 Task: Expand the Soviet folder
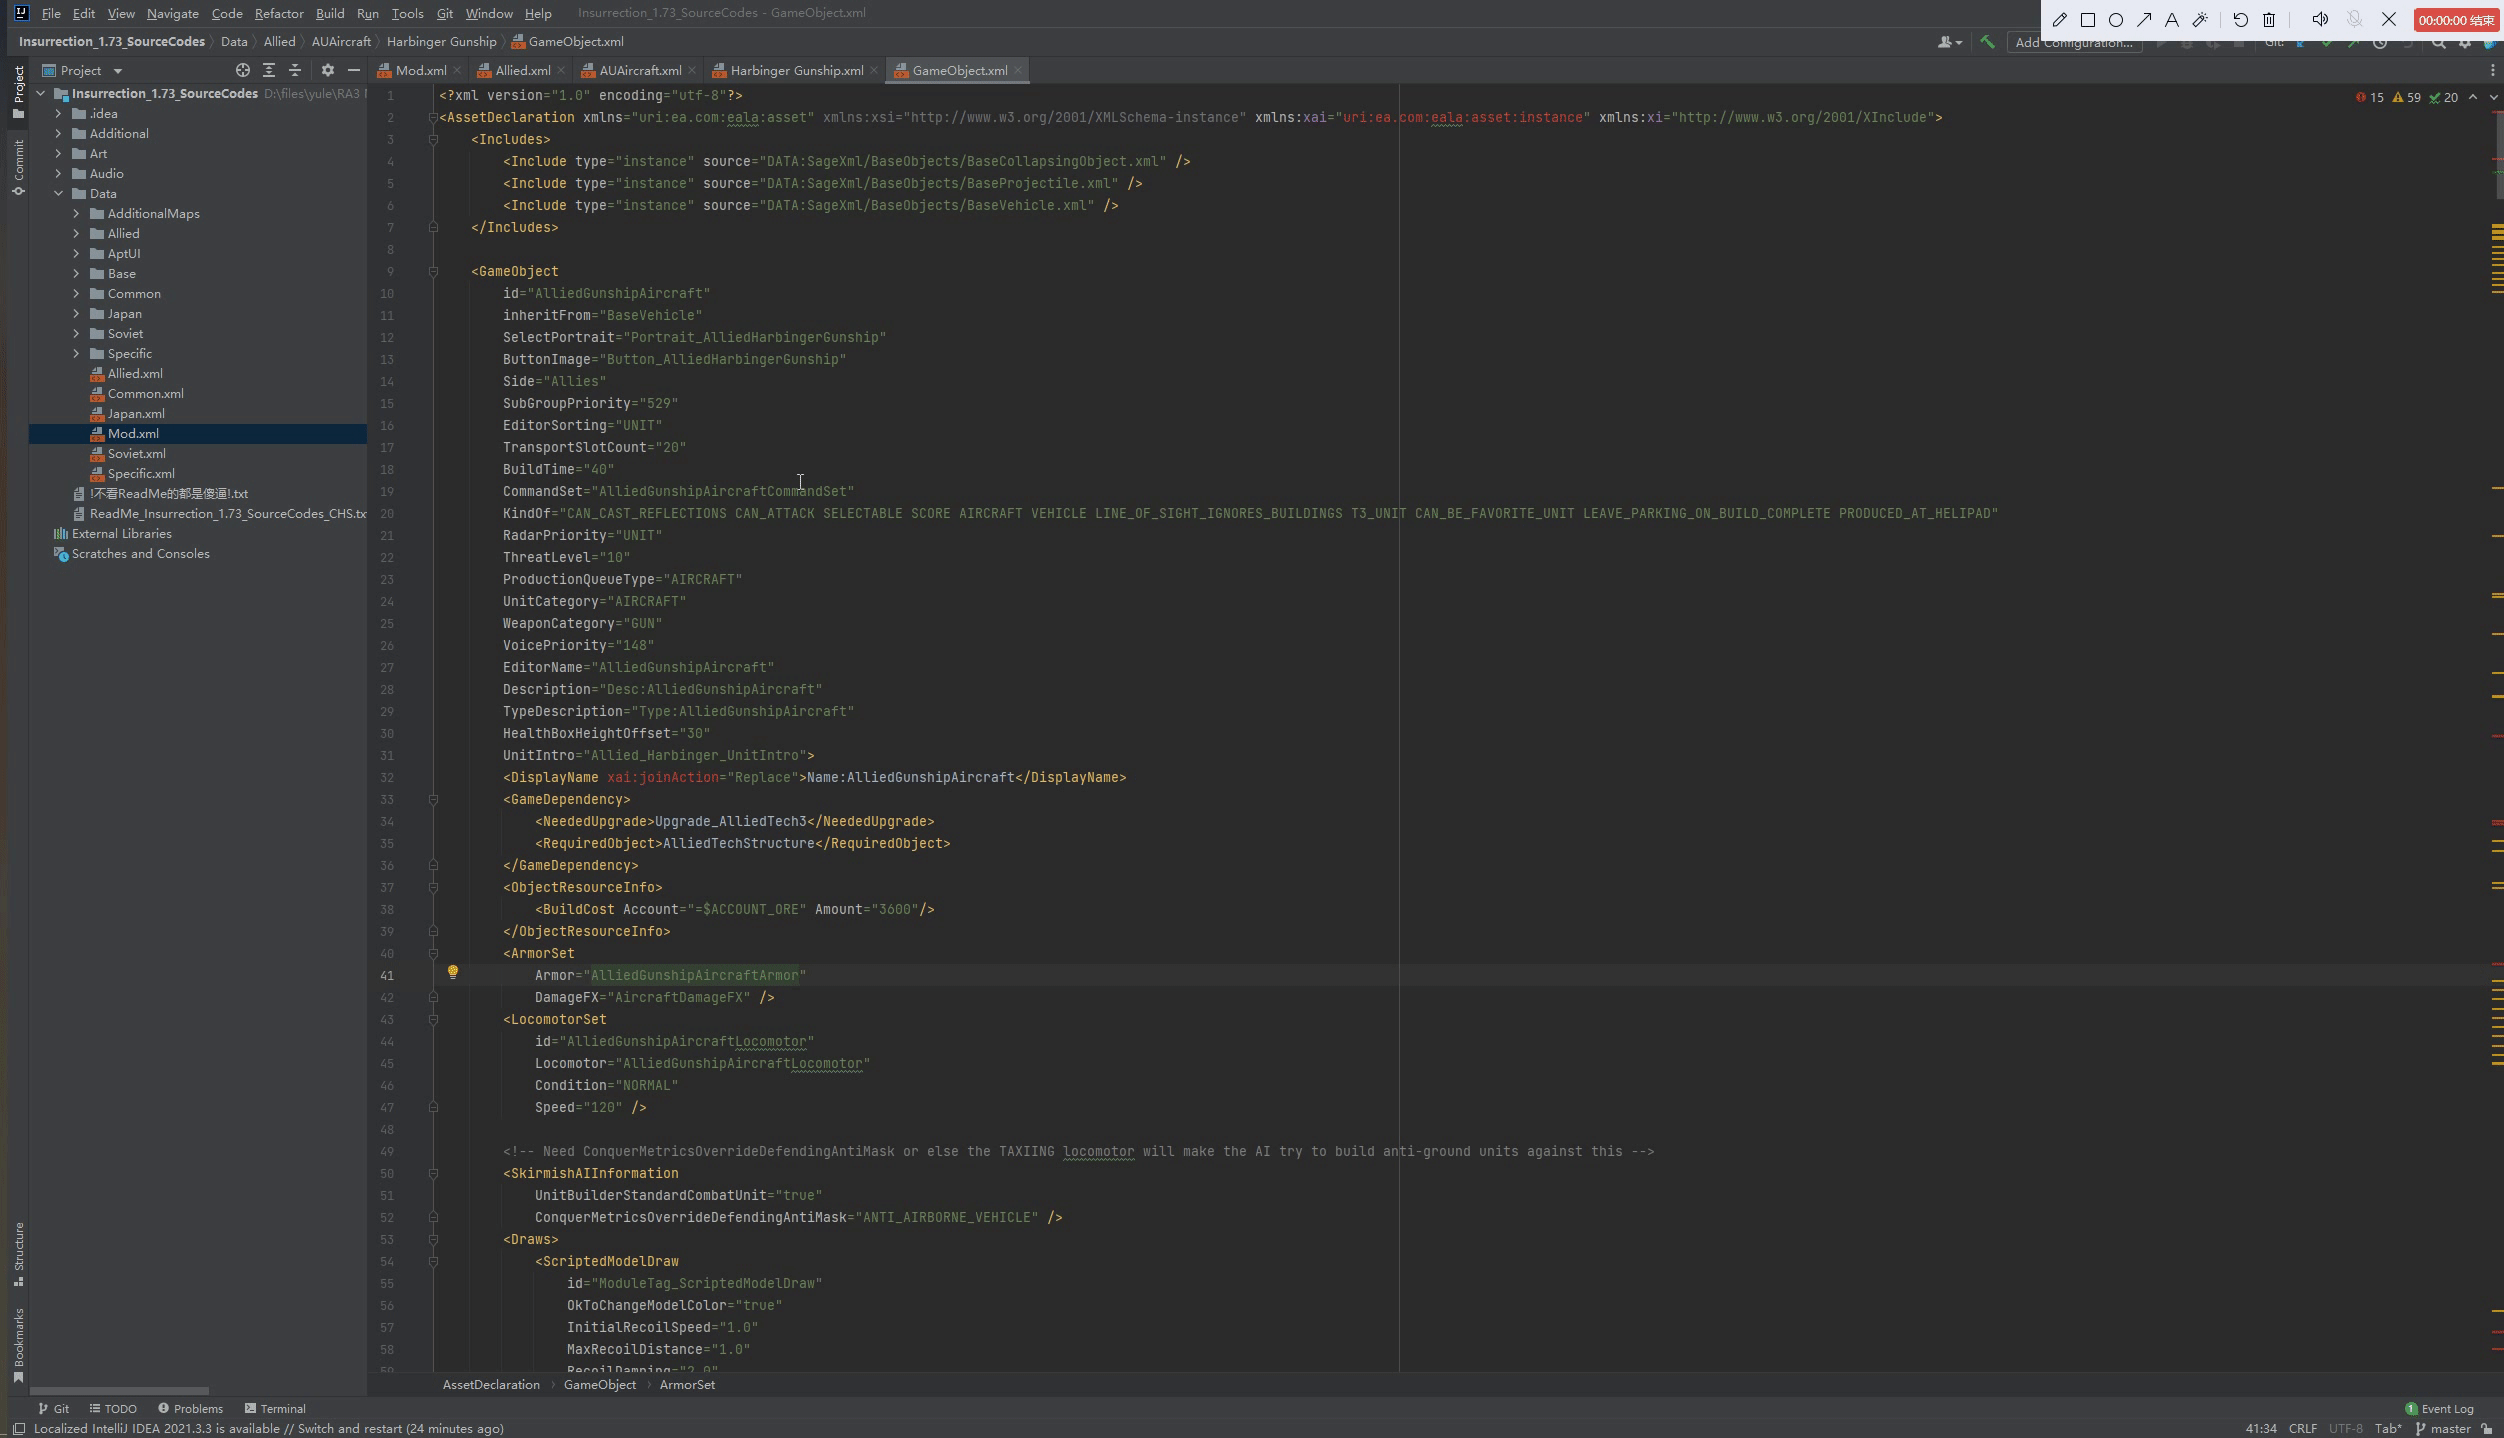coord(77,333)
